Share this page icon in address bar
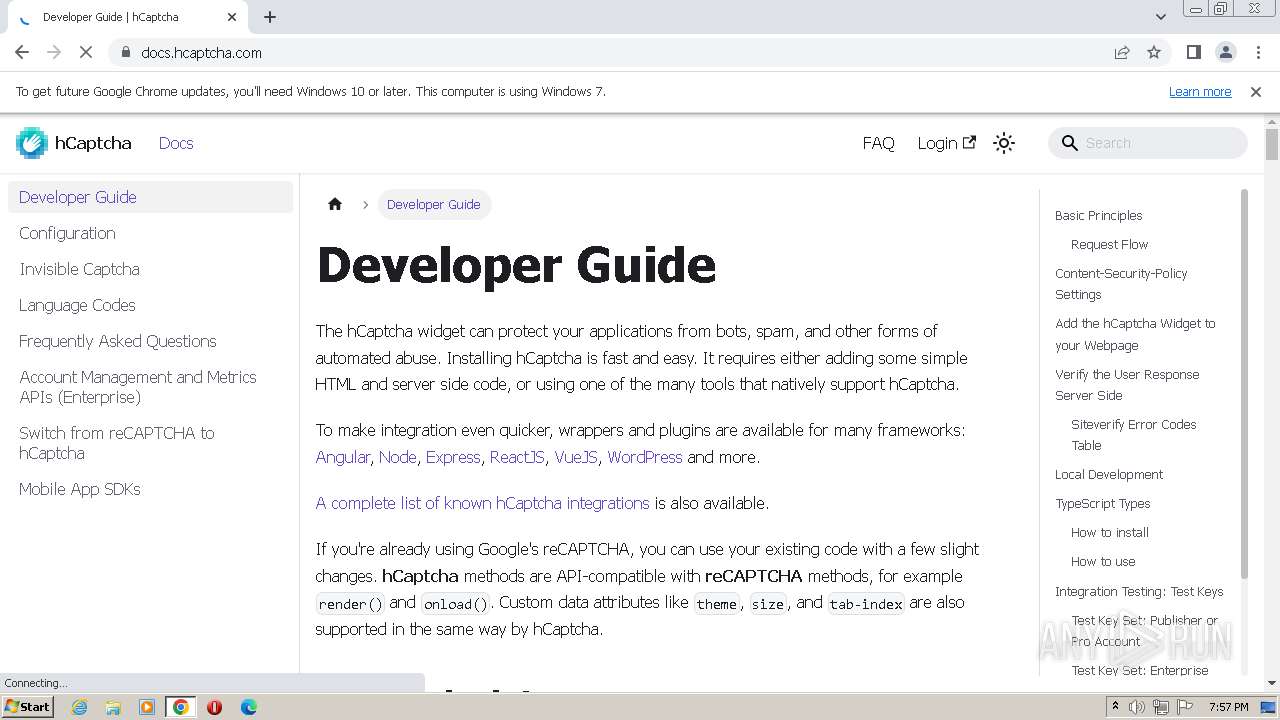Image resolution: width=1280 pixels, height=720 pixels. click(1122, 52)
